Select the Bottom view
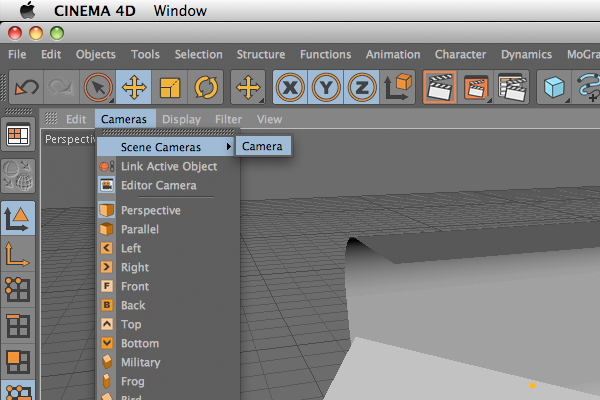This screenshot has height=400, width=600. point(168,344)
